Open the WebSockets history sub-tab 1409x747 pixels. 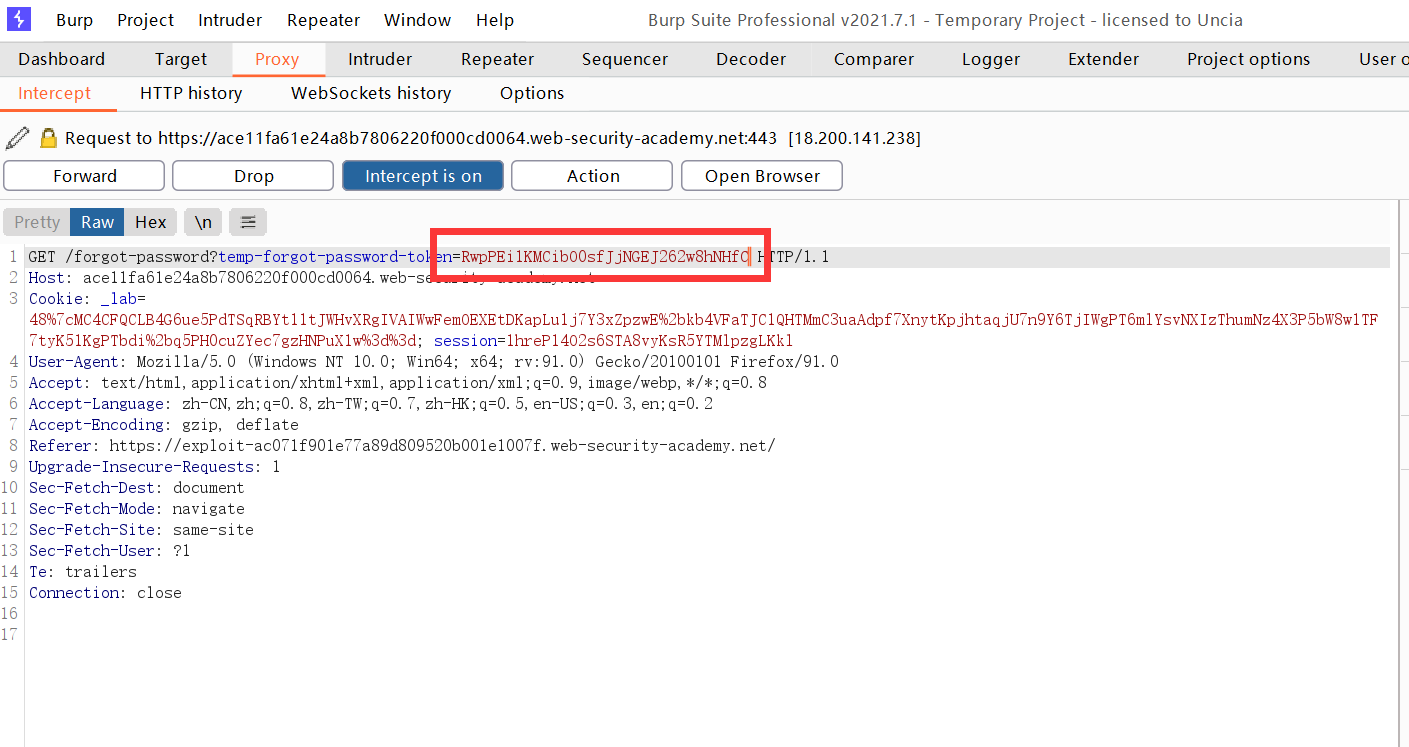pos(371,93)
